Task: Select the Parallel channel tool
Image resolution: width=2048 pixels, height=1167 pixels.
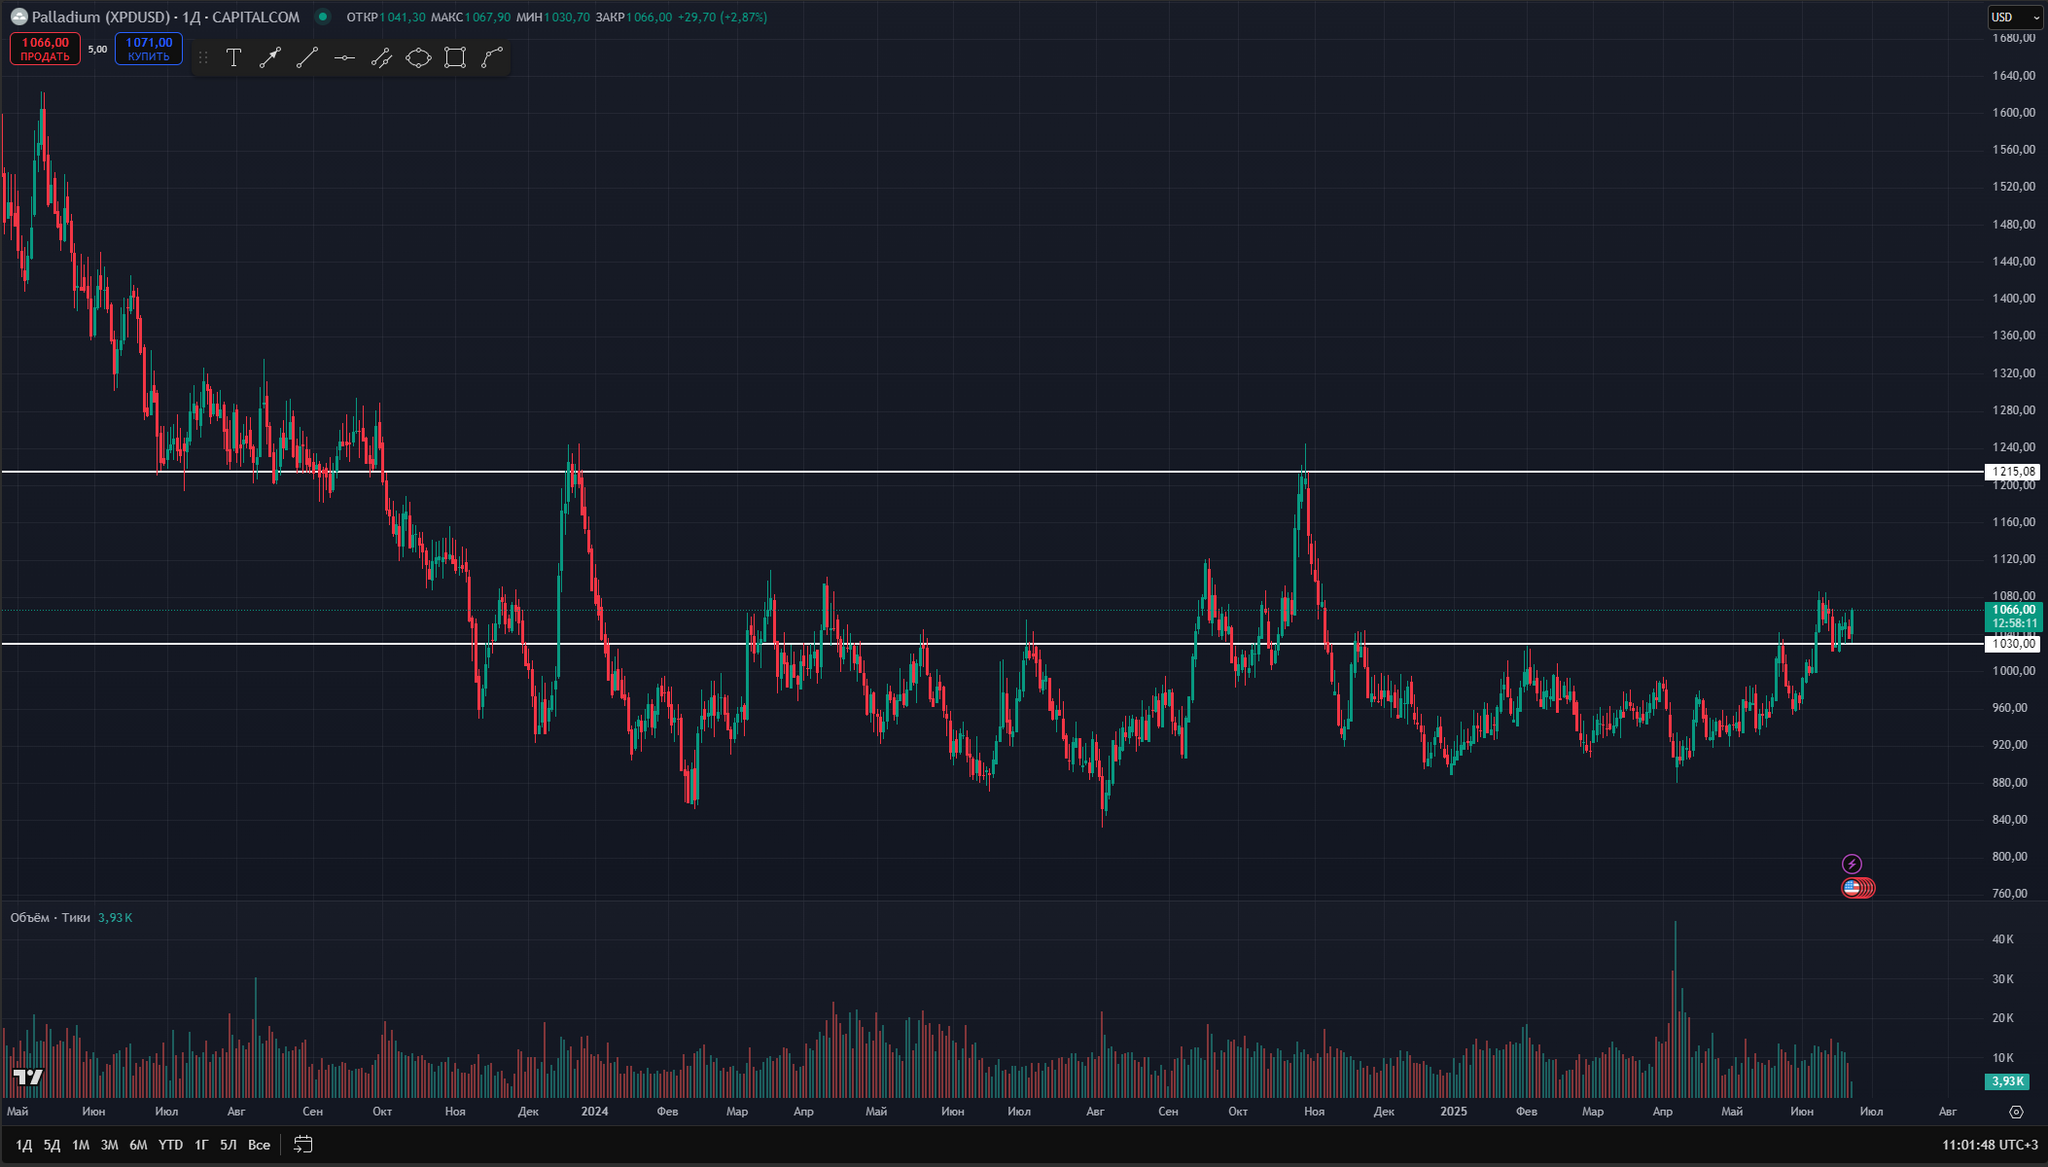Action: 381,58
